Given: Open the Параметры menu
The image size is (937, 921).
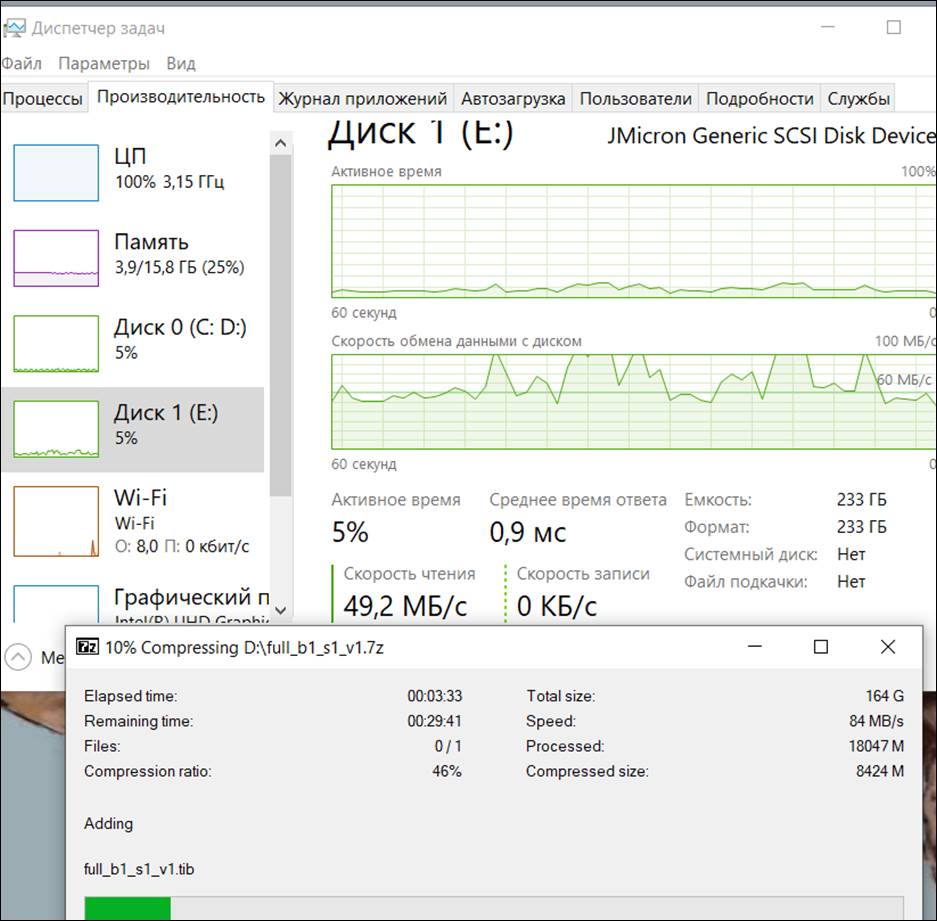Looking at the screenshot, I should click(104, 63).
